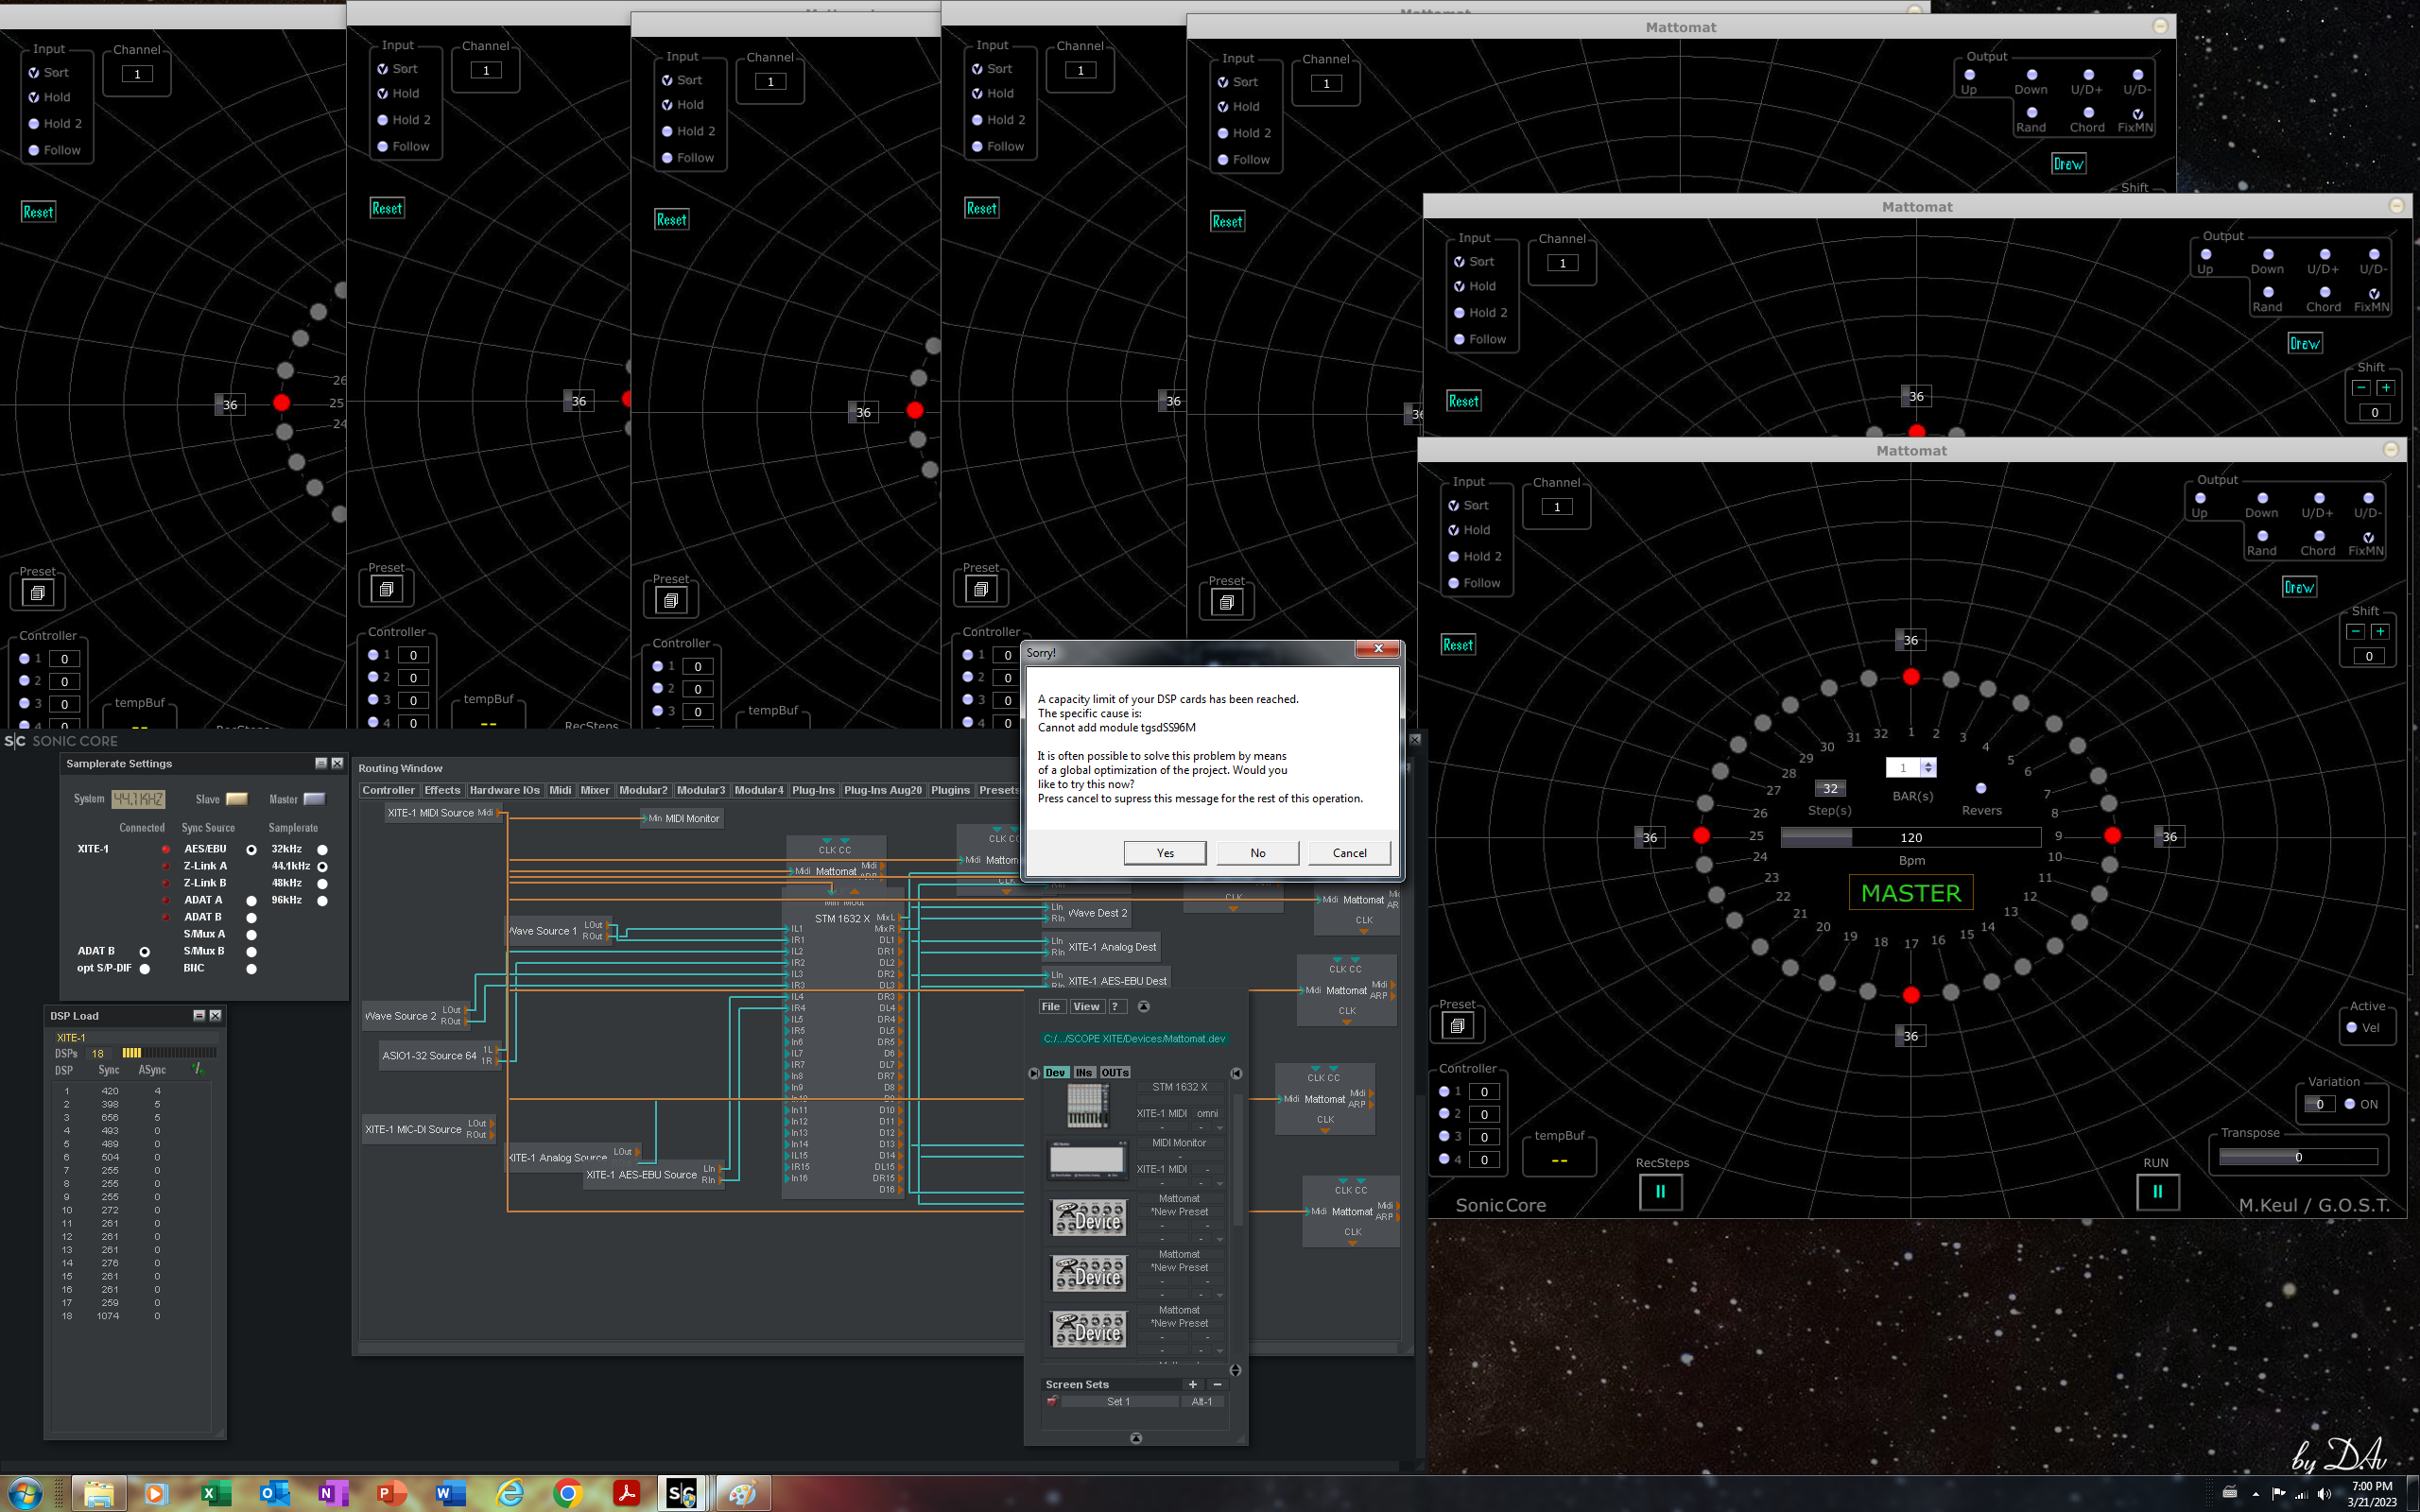The height and width of the screenshot is (1512, 2420).
Task: Remove screen set with minus icon
Action: click(1217, 1384)
